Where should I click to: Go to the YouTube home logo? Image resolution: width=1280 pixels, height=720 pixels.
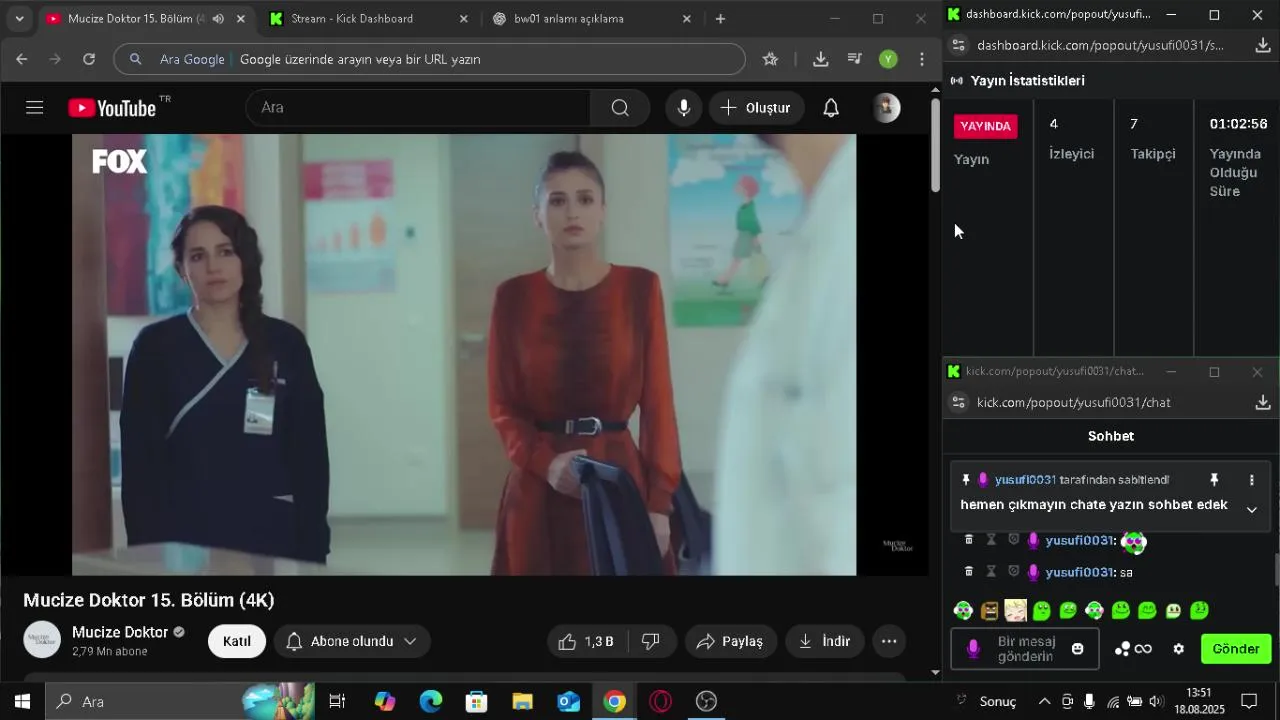point(112,108)
